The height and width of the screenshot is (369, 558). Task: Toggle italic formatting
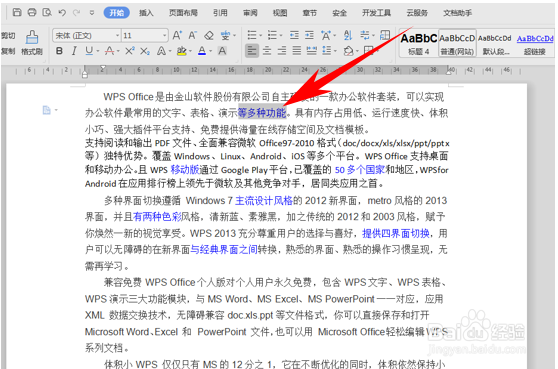74,51
